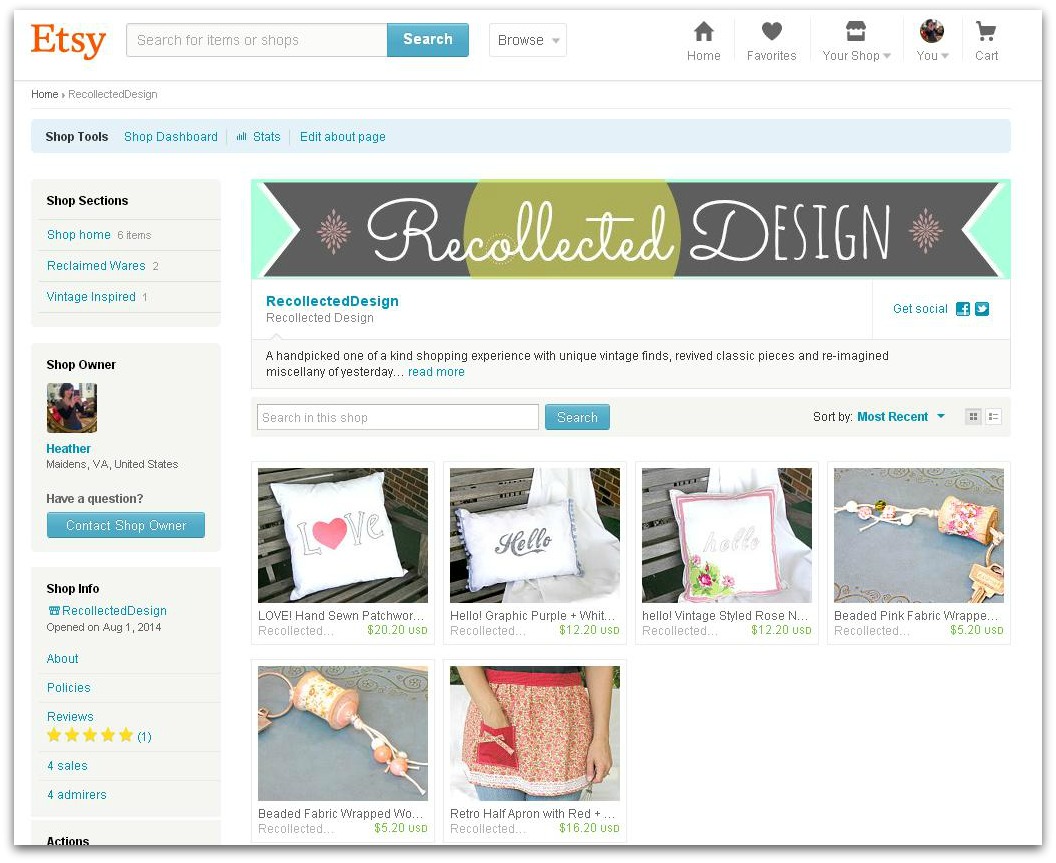Viewport: 1056px width, 863px height.
Task: Click the Cart icon
Action: click(986, 31)
